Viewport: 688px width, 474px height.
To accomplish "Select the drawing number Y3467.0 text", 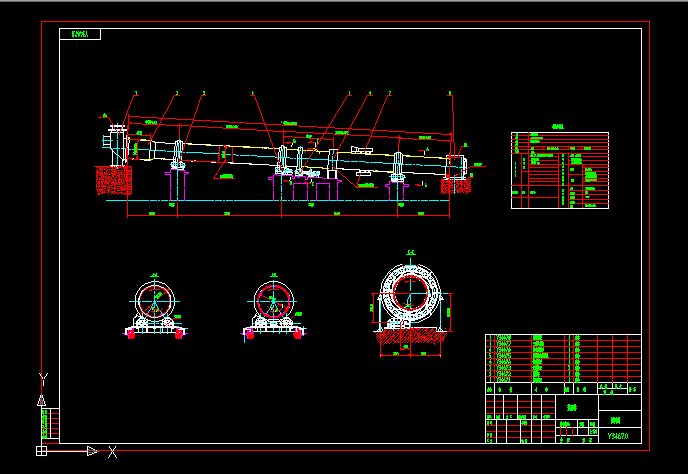I will click(618, 436).
